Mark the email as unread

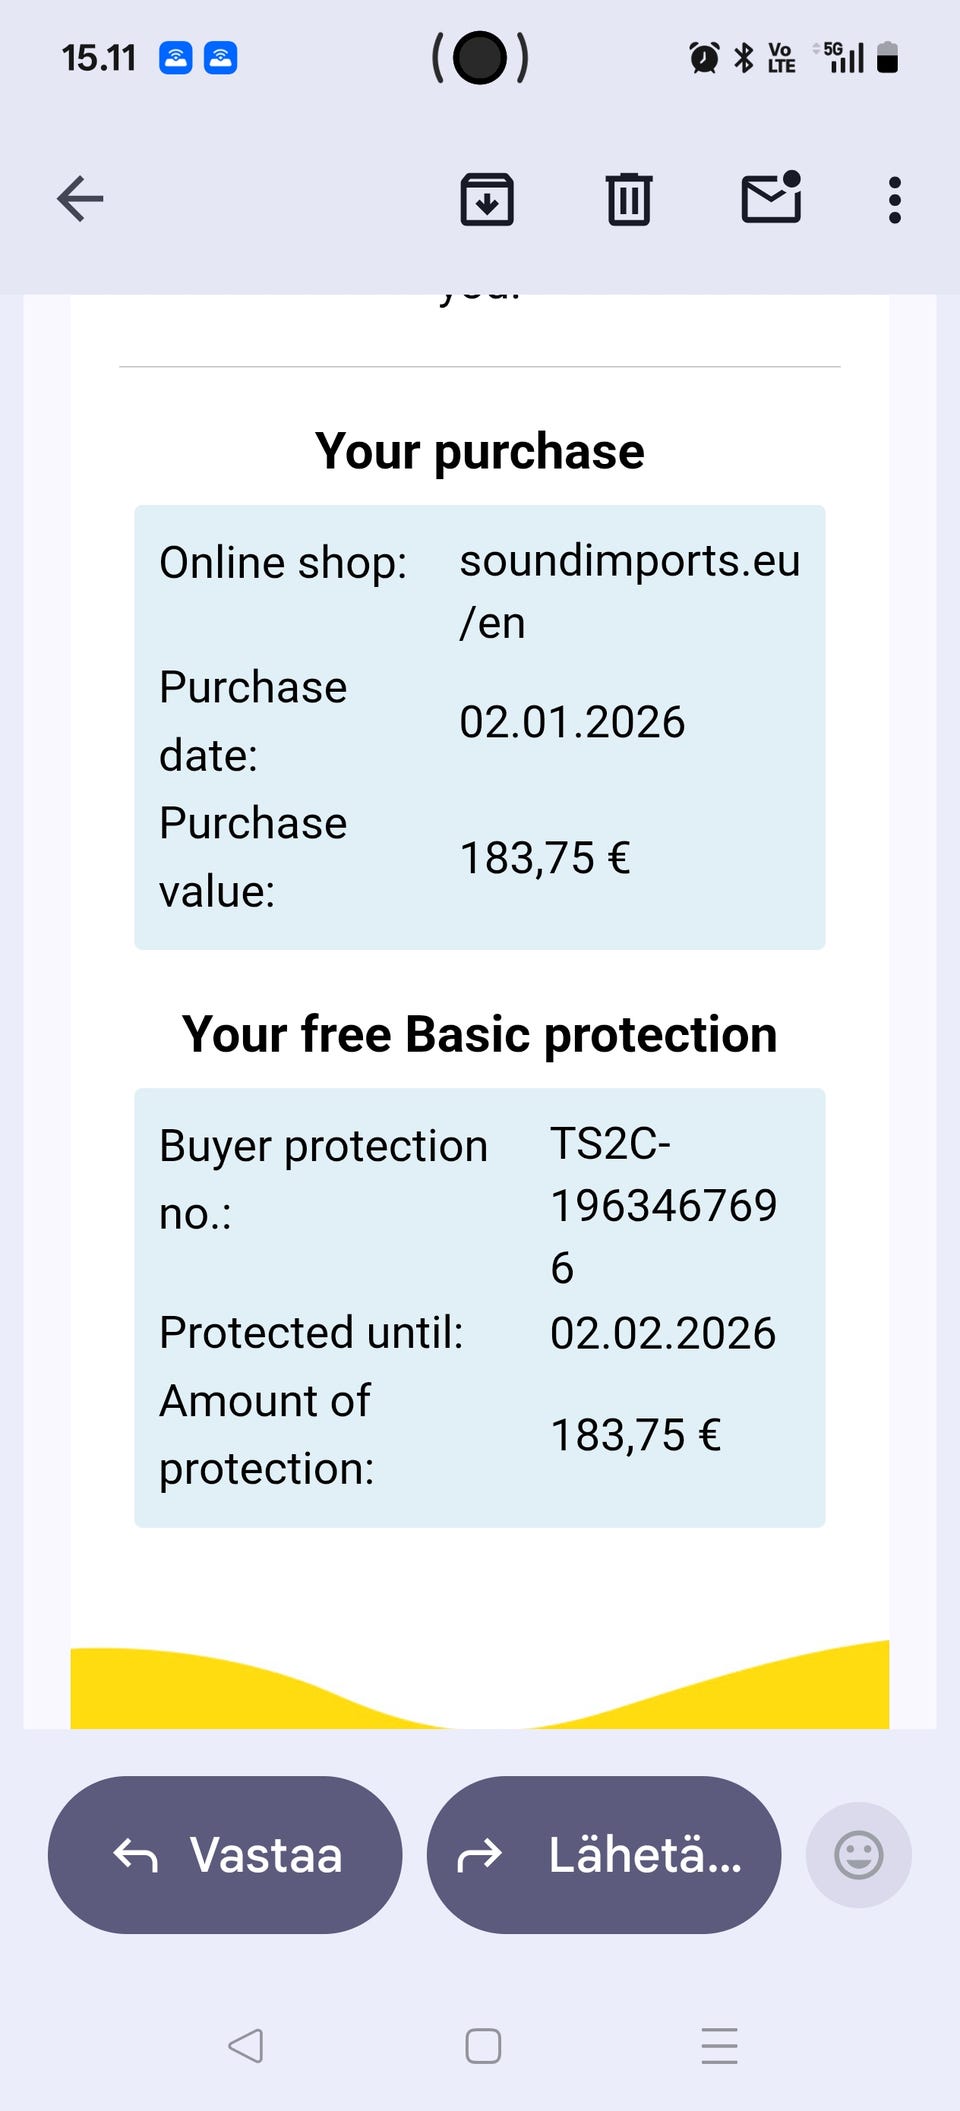(771, 197)
